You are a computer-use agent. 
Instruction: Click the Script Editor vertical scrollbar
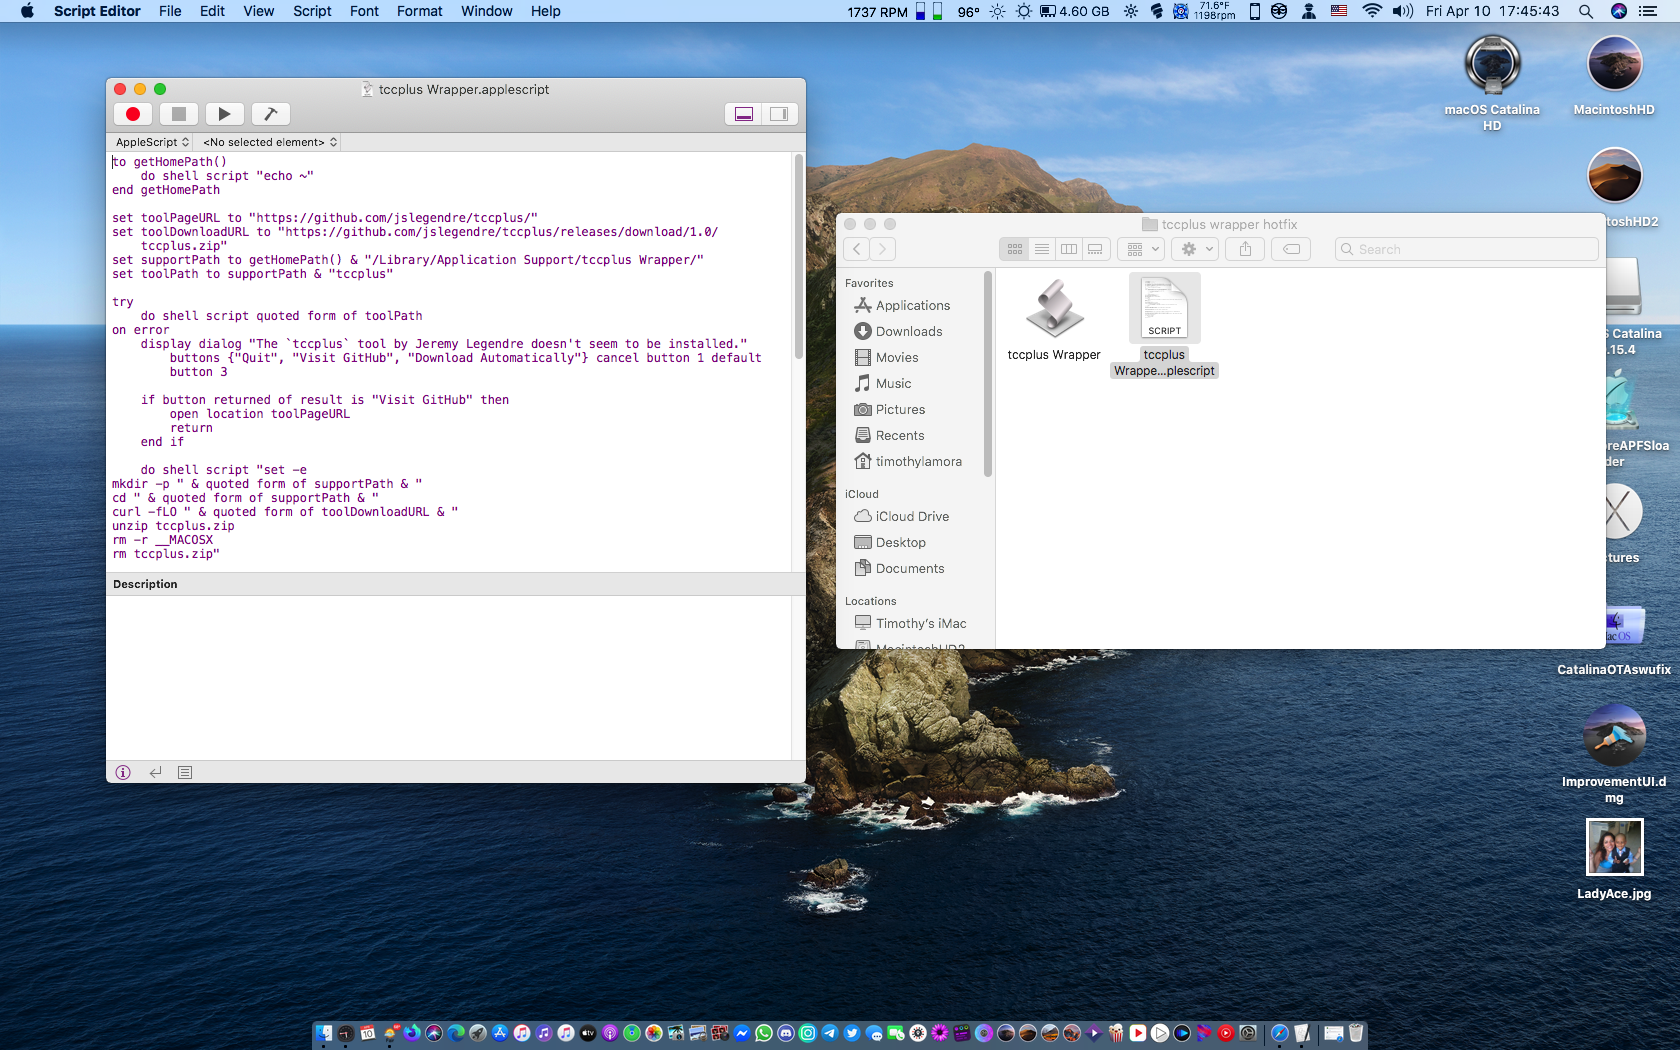click(798, 258)
